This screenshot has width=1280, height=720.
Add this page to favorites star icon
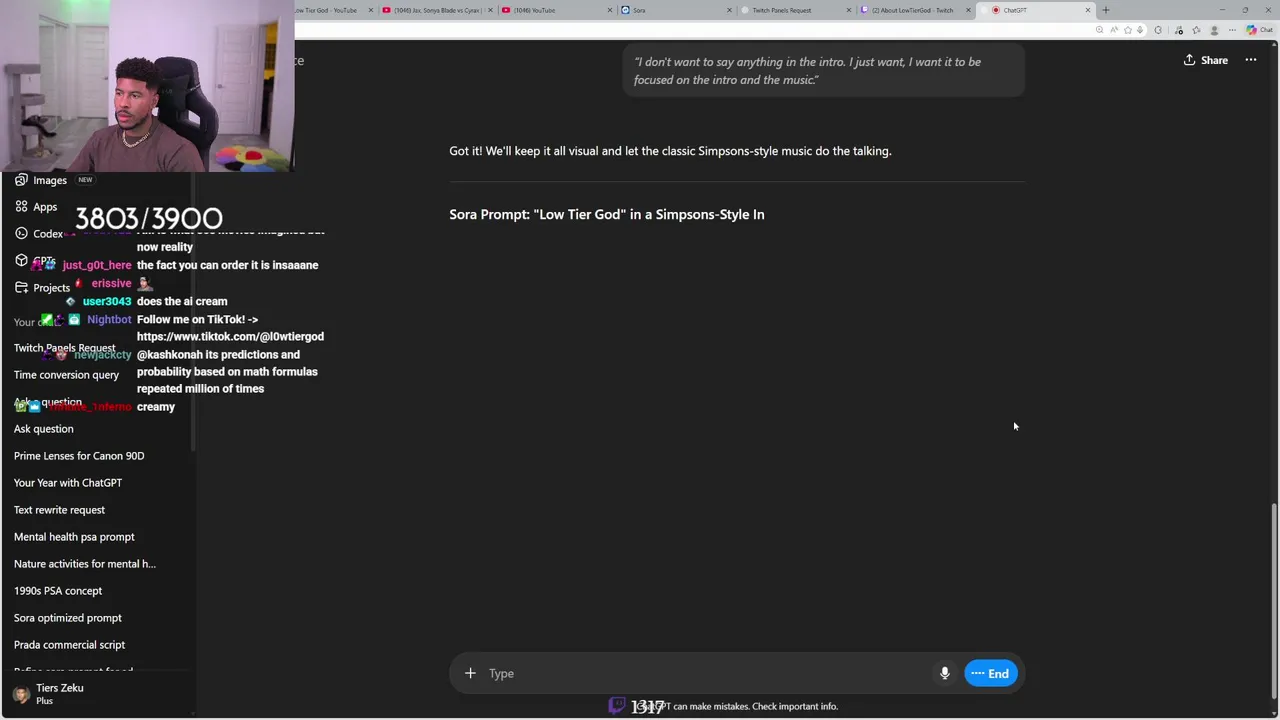[1128, 30]
